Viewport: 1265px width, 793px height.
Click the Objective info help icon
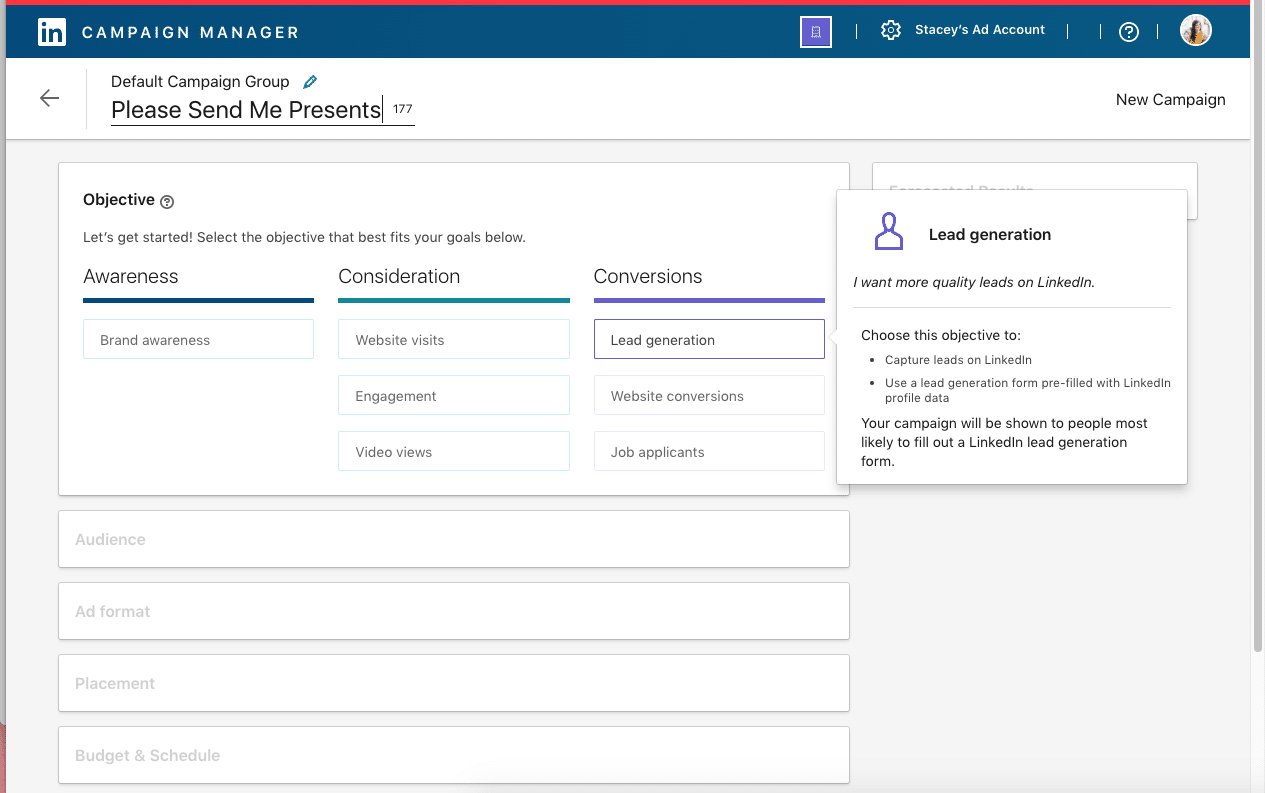pos(167,202)
